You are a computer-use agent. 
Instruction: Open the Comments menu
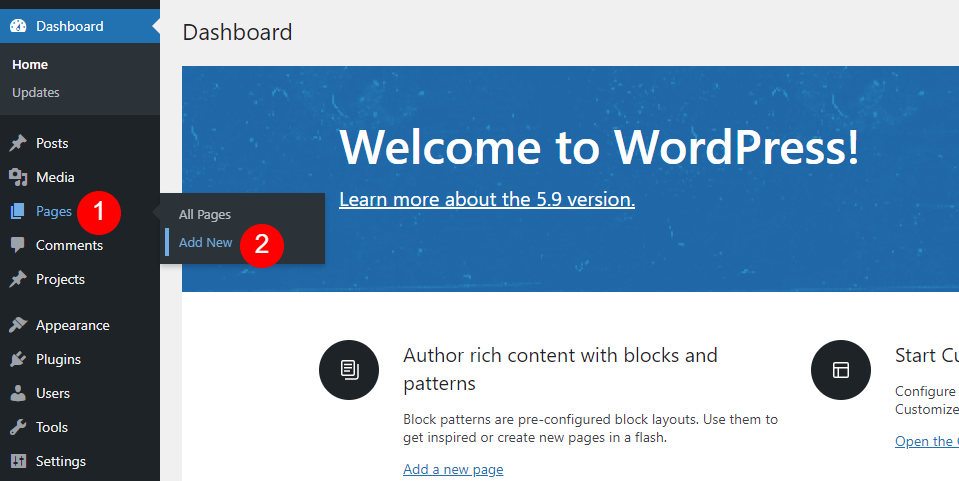coord(80,245)
